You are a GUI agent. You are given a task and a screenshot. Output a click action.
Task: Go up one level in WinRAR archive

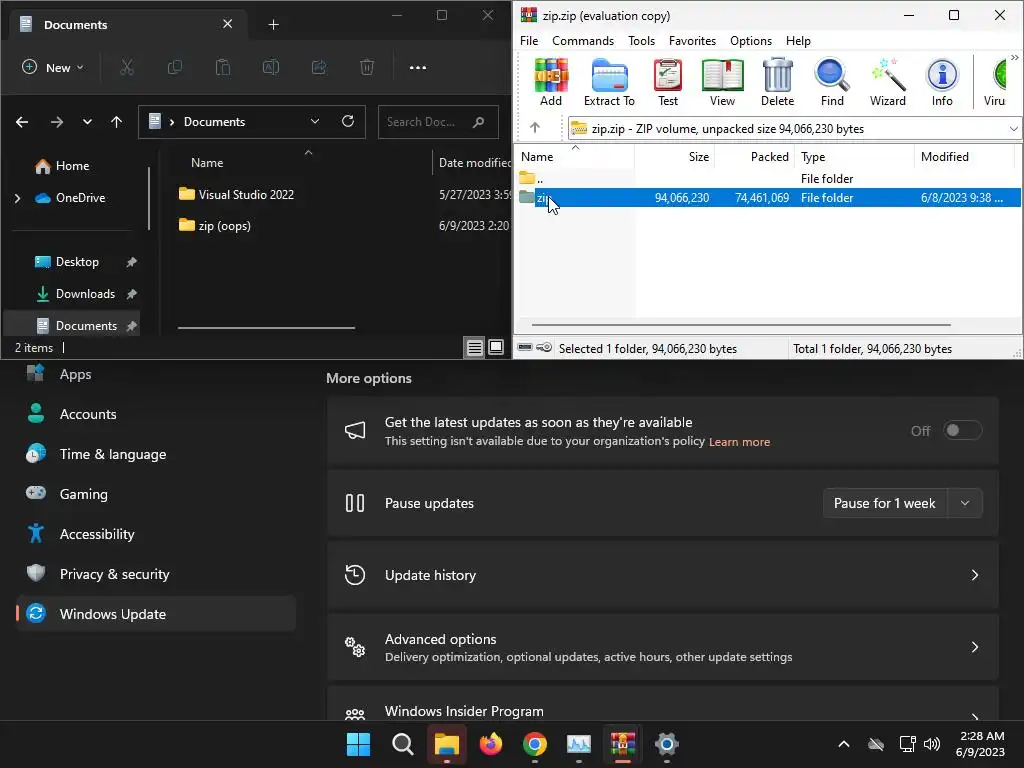[535, 128]
